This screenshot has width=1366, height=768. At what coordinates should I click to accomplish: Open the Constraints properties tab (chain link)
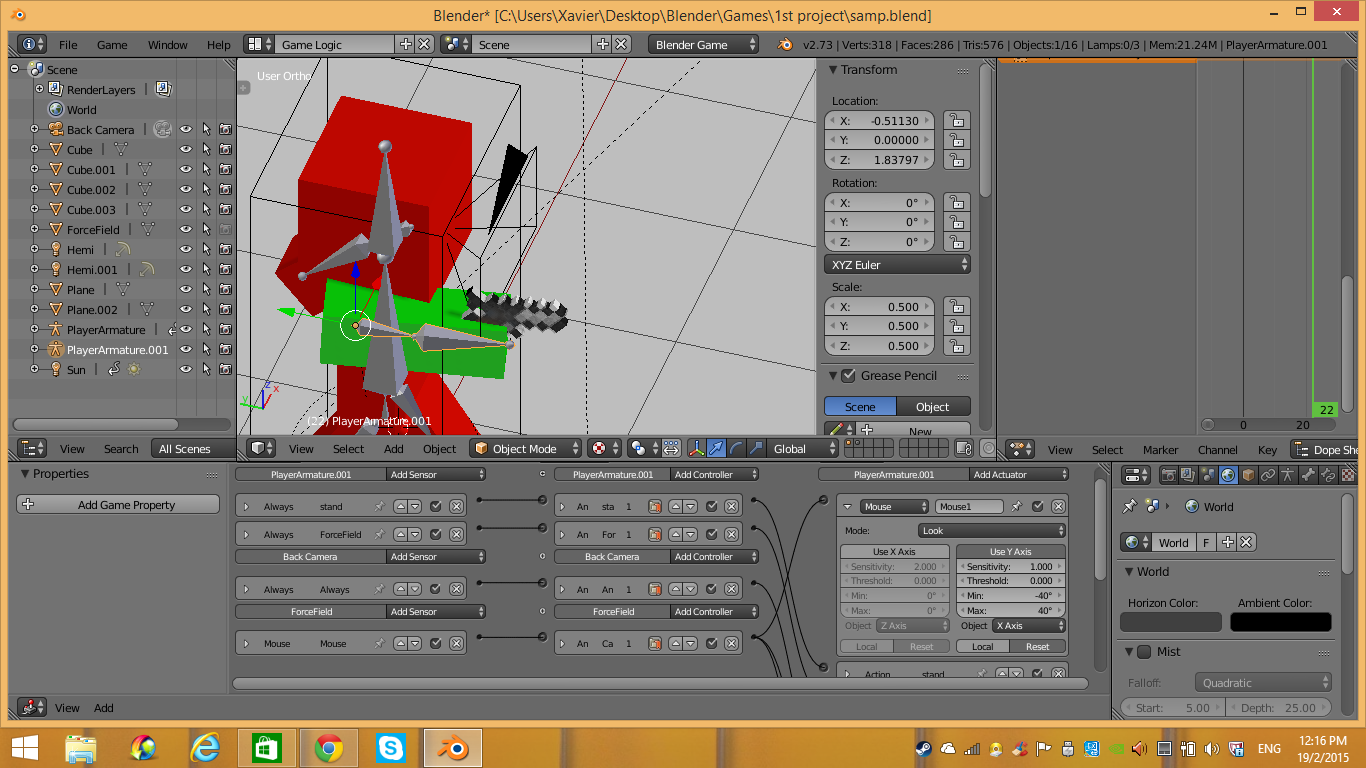pos(1268,475)
